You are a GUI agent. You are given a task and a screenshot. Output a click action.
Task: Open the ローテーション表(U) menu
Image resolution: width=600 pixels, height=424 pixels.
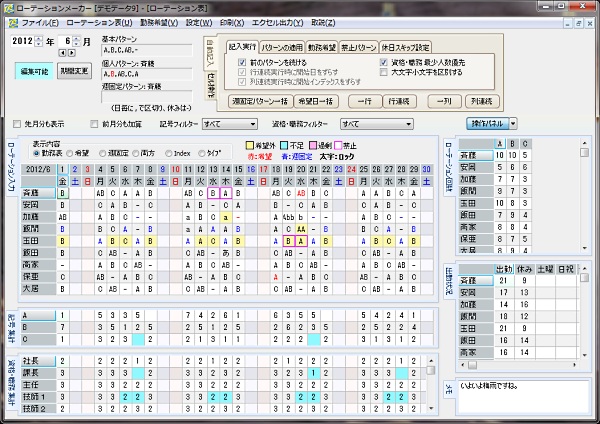click(x=99, y=23)
